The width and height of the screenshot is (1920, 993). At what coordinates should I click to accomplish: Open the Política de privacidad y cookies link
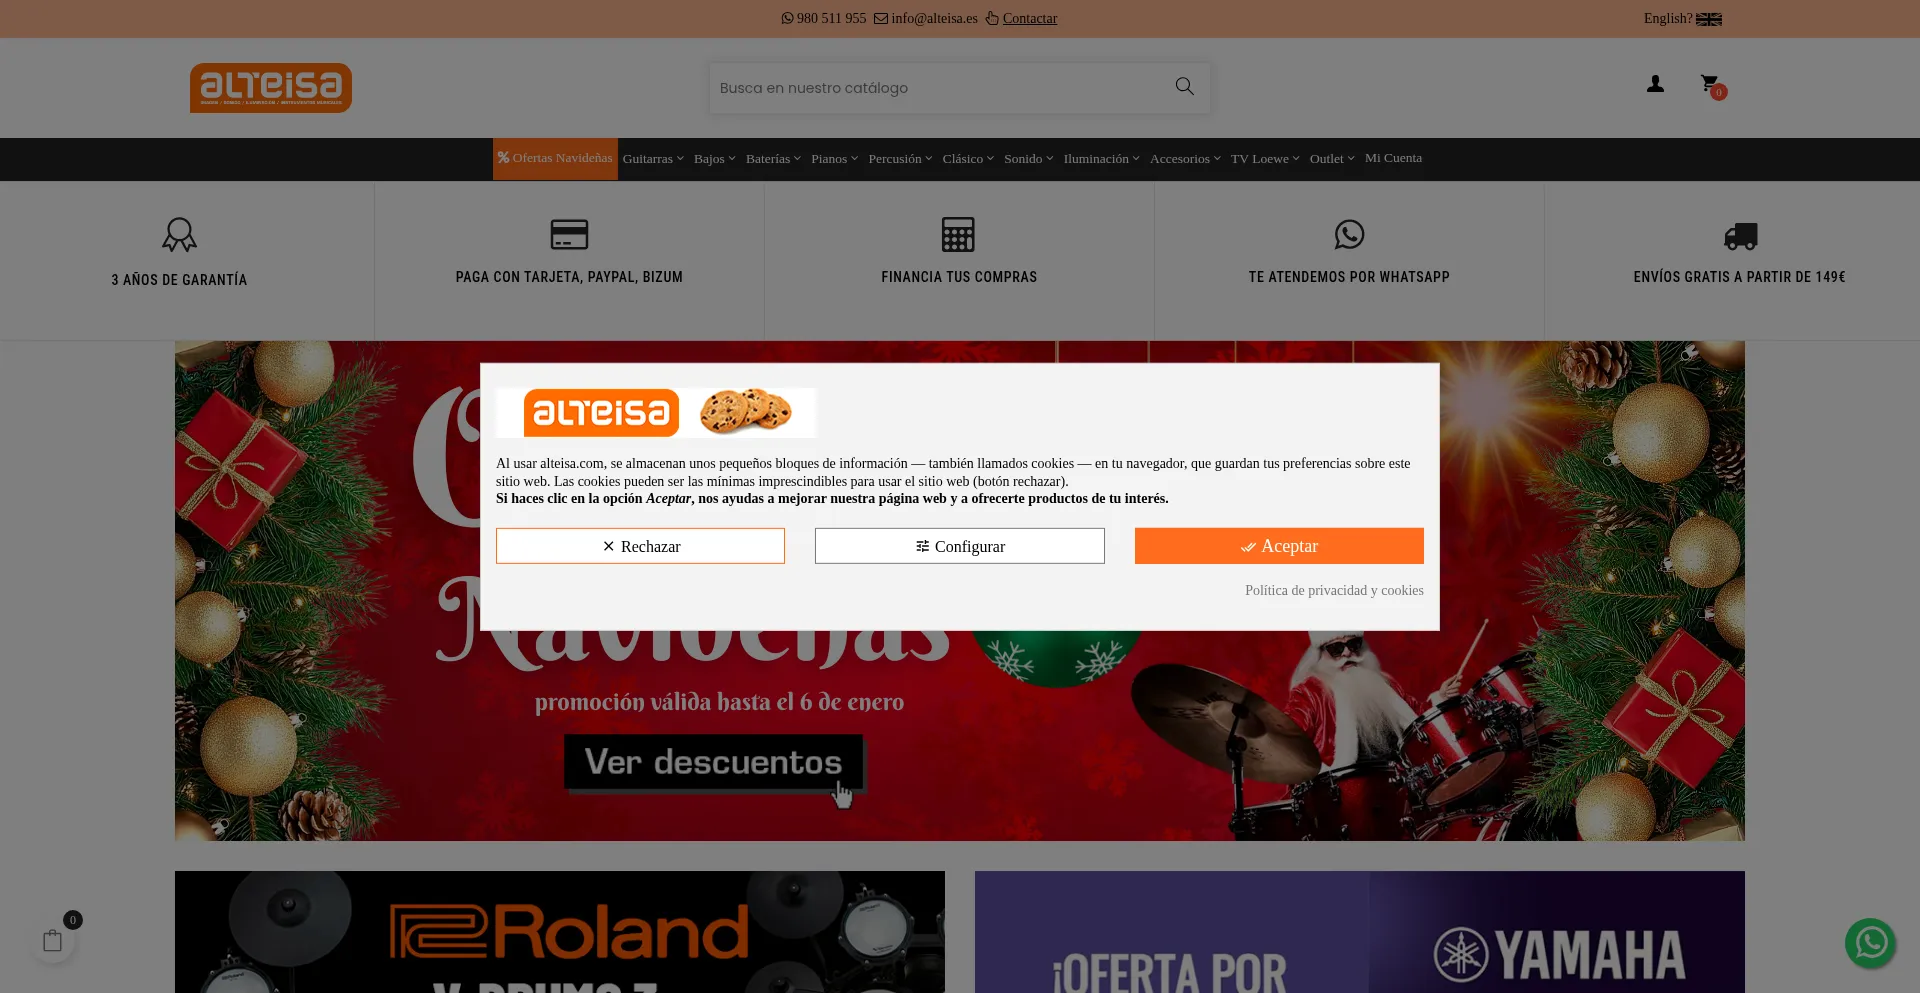(x=1334, y=590)
